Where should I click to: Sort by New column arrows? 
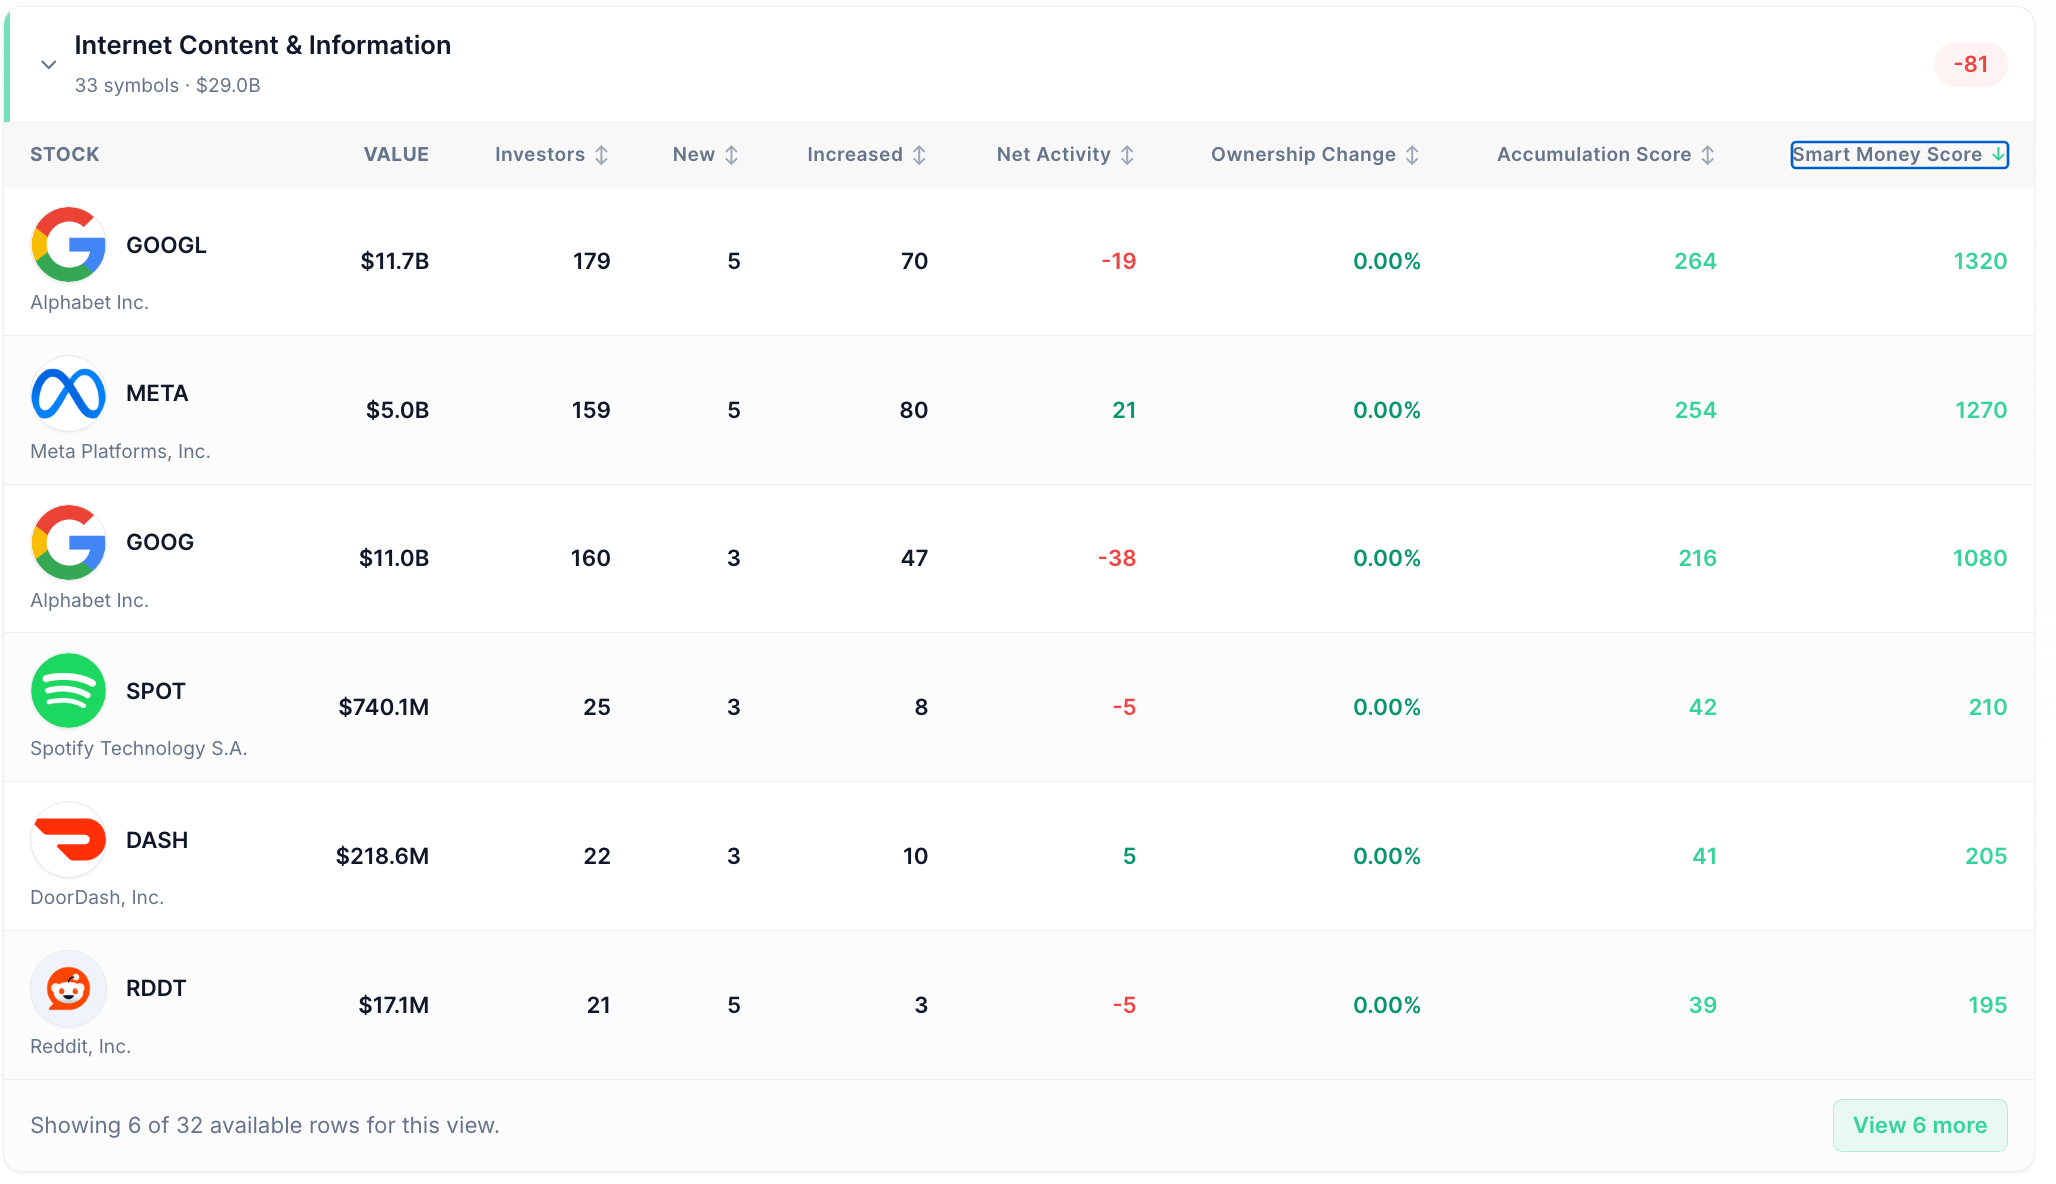[x=731, y=155]
